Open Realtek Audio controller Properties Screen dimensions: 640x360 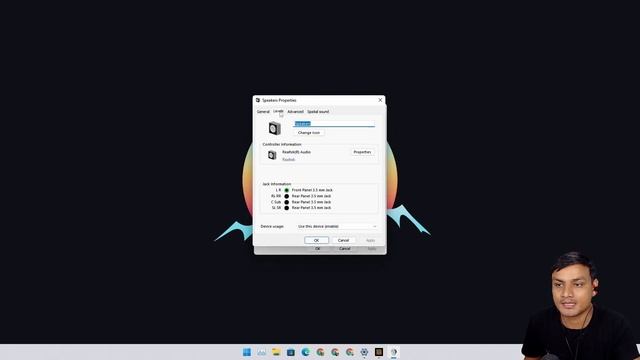pos(362,152)
